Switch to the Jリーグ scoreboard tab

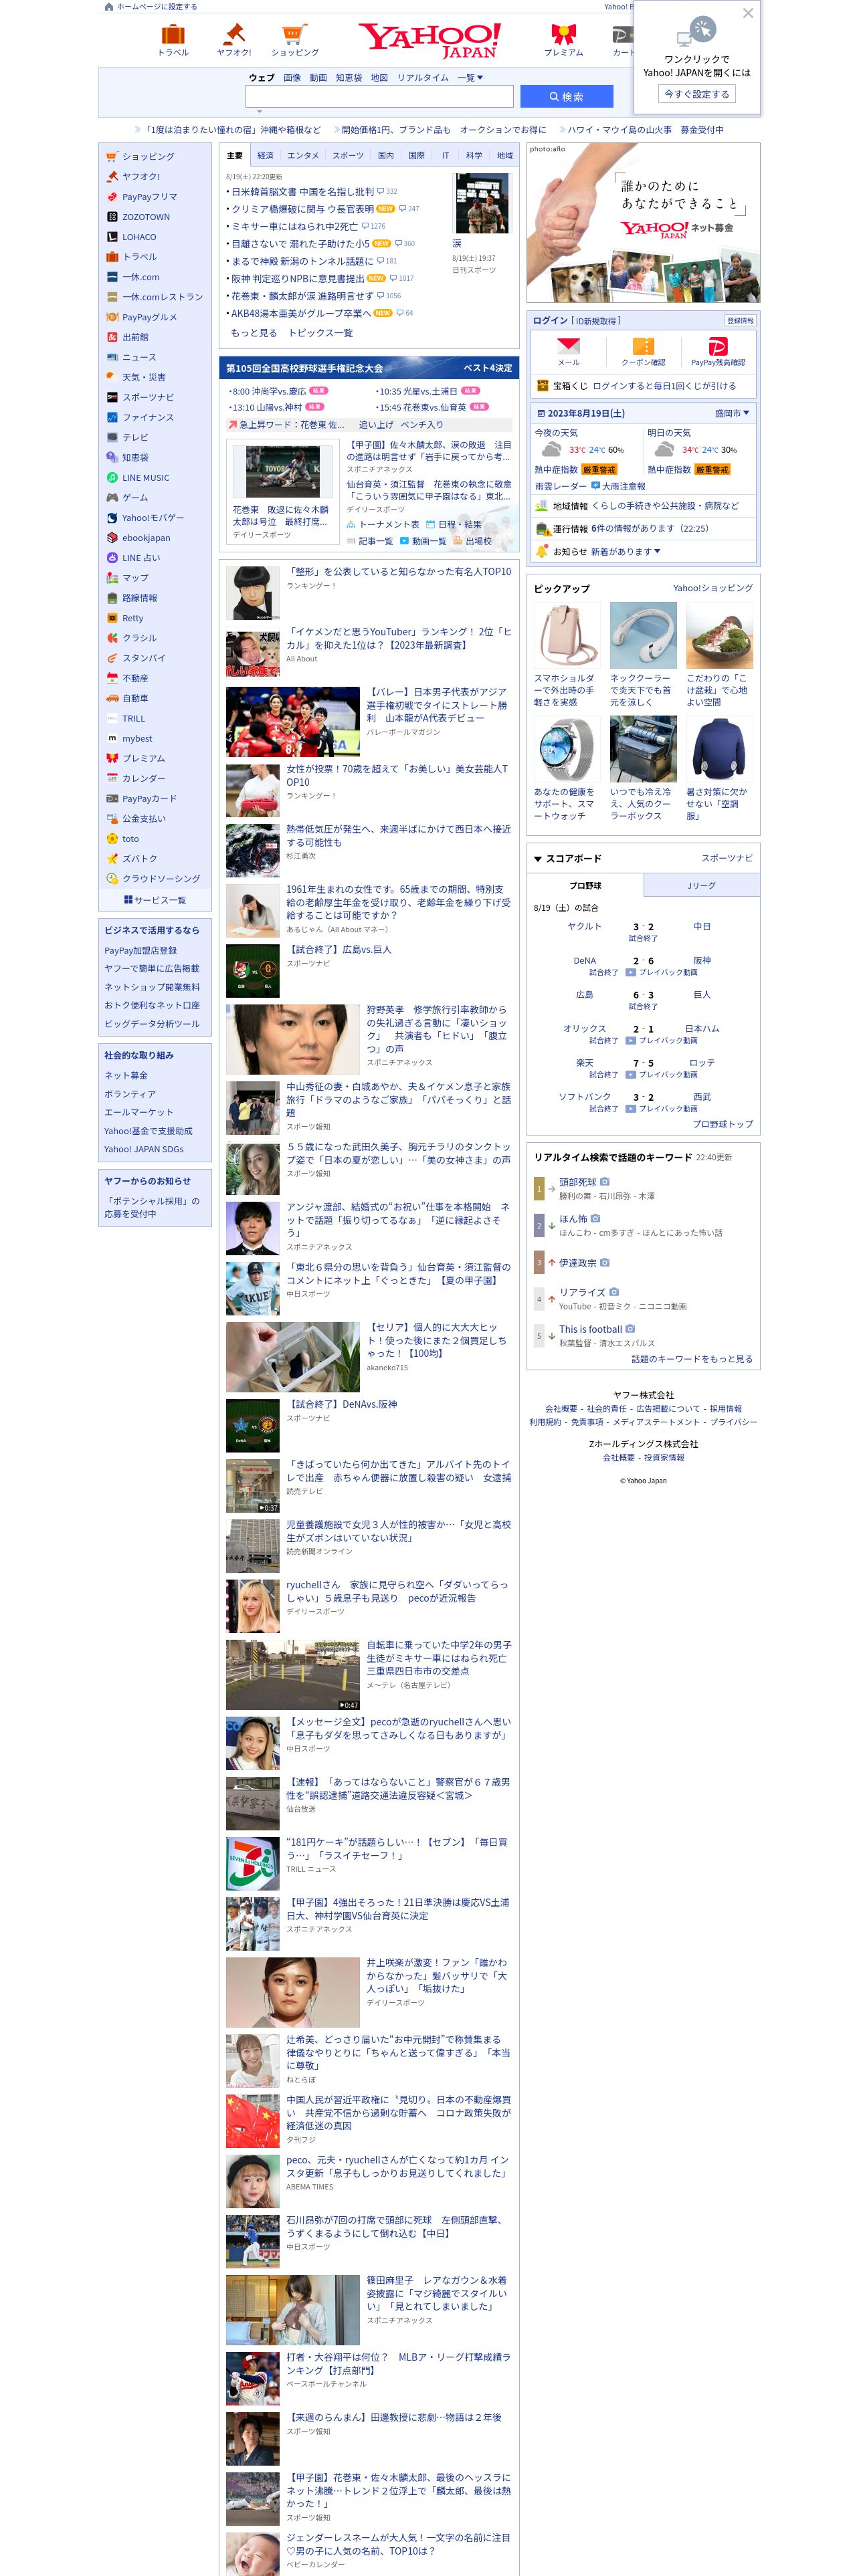click(701, 885)
